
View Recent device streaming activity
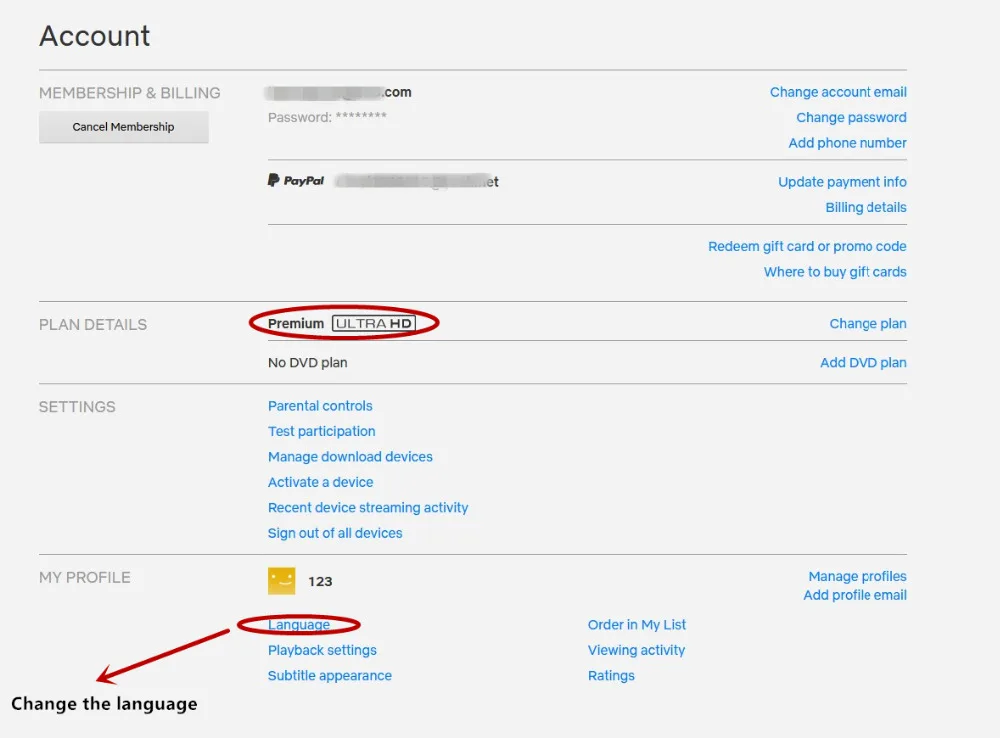[368, 508]
